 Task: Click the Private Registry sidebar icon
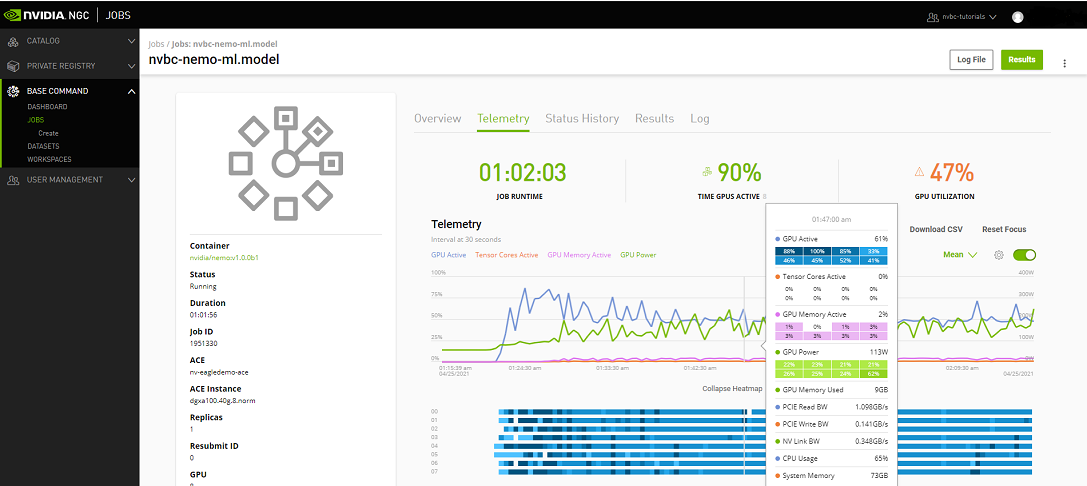point(13,67)
